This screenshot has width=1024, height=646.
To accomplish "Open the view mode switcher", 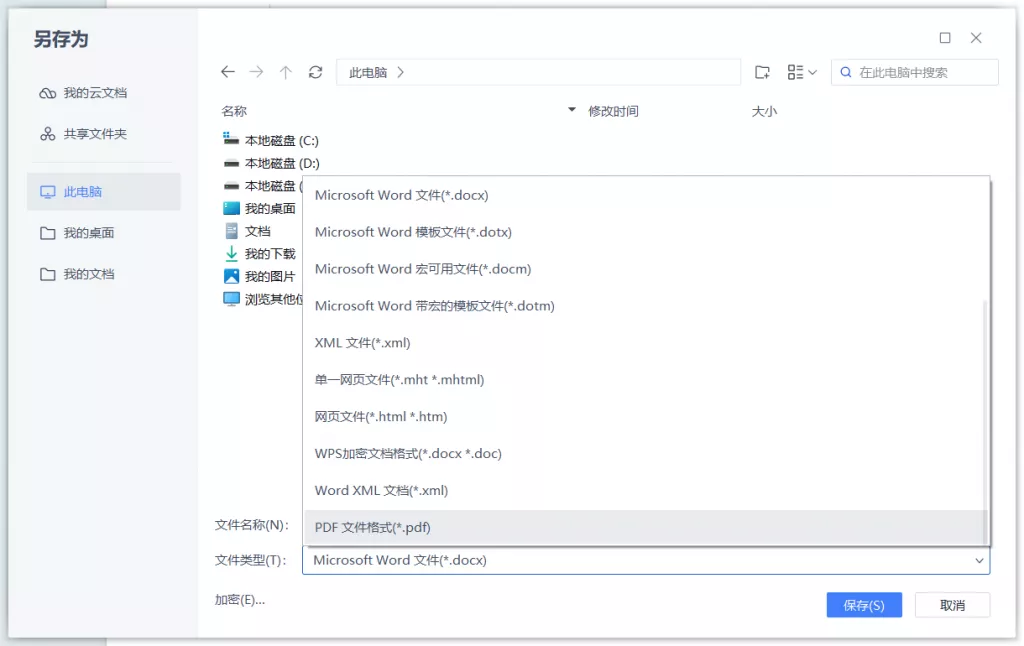I will click(802, 72).
